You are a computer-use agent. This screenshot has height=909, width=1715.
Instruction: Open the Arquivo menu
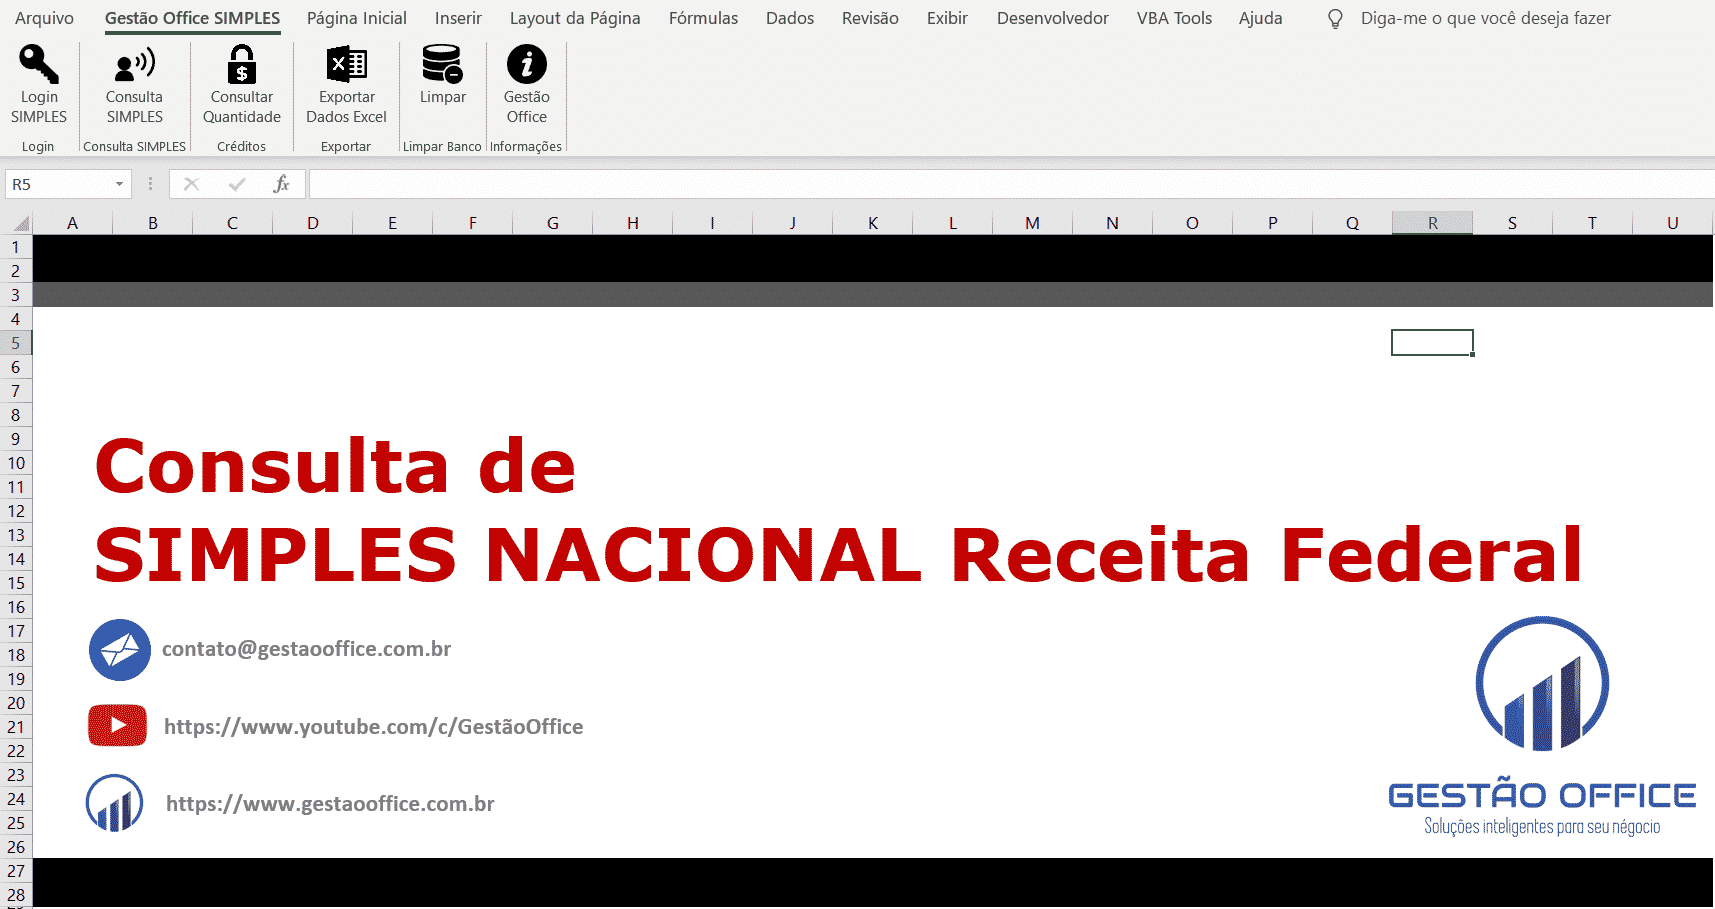(x=44, y=18)
